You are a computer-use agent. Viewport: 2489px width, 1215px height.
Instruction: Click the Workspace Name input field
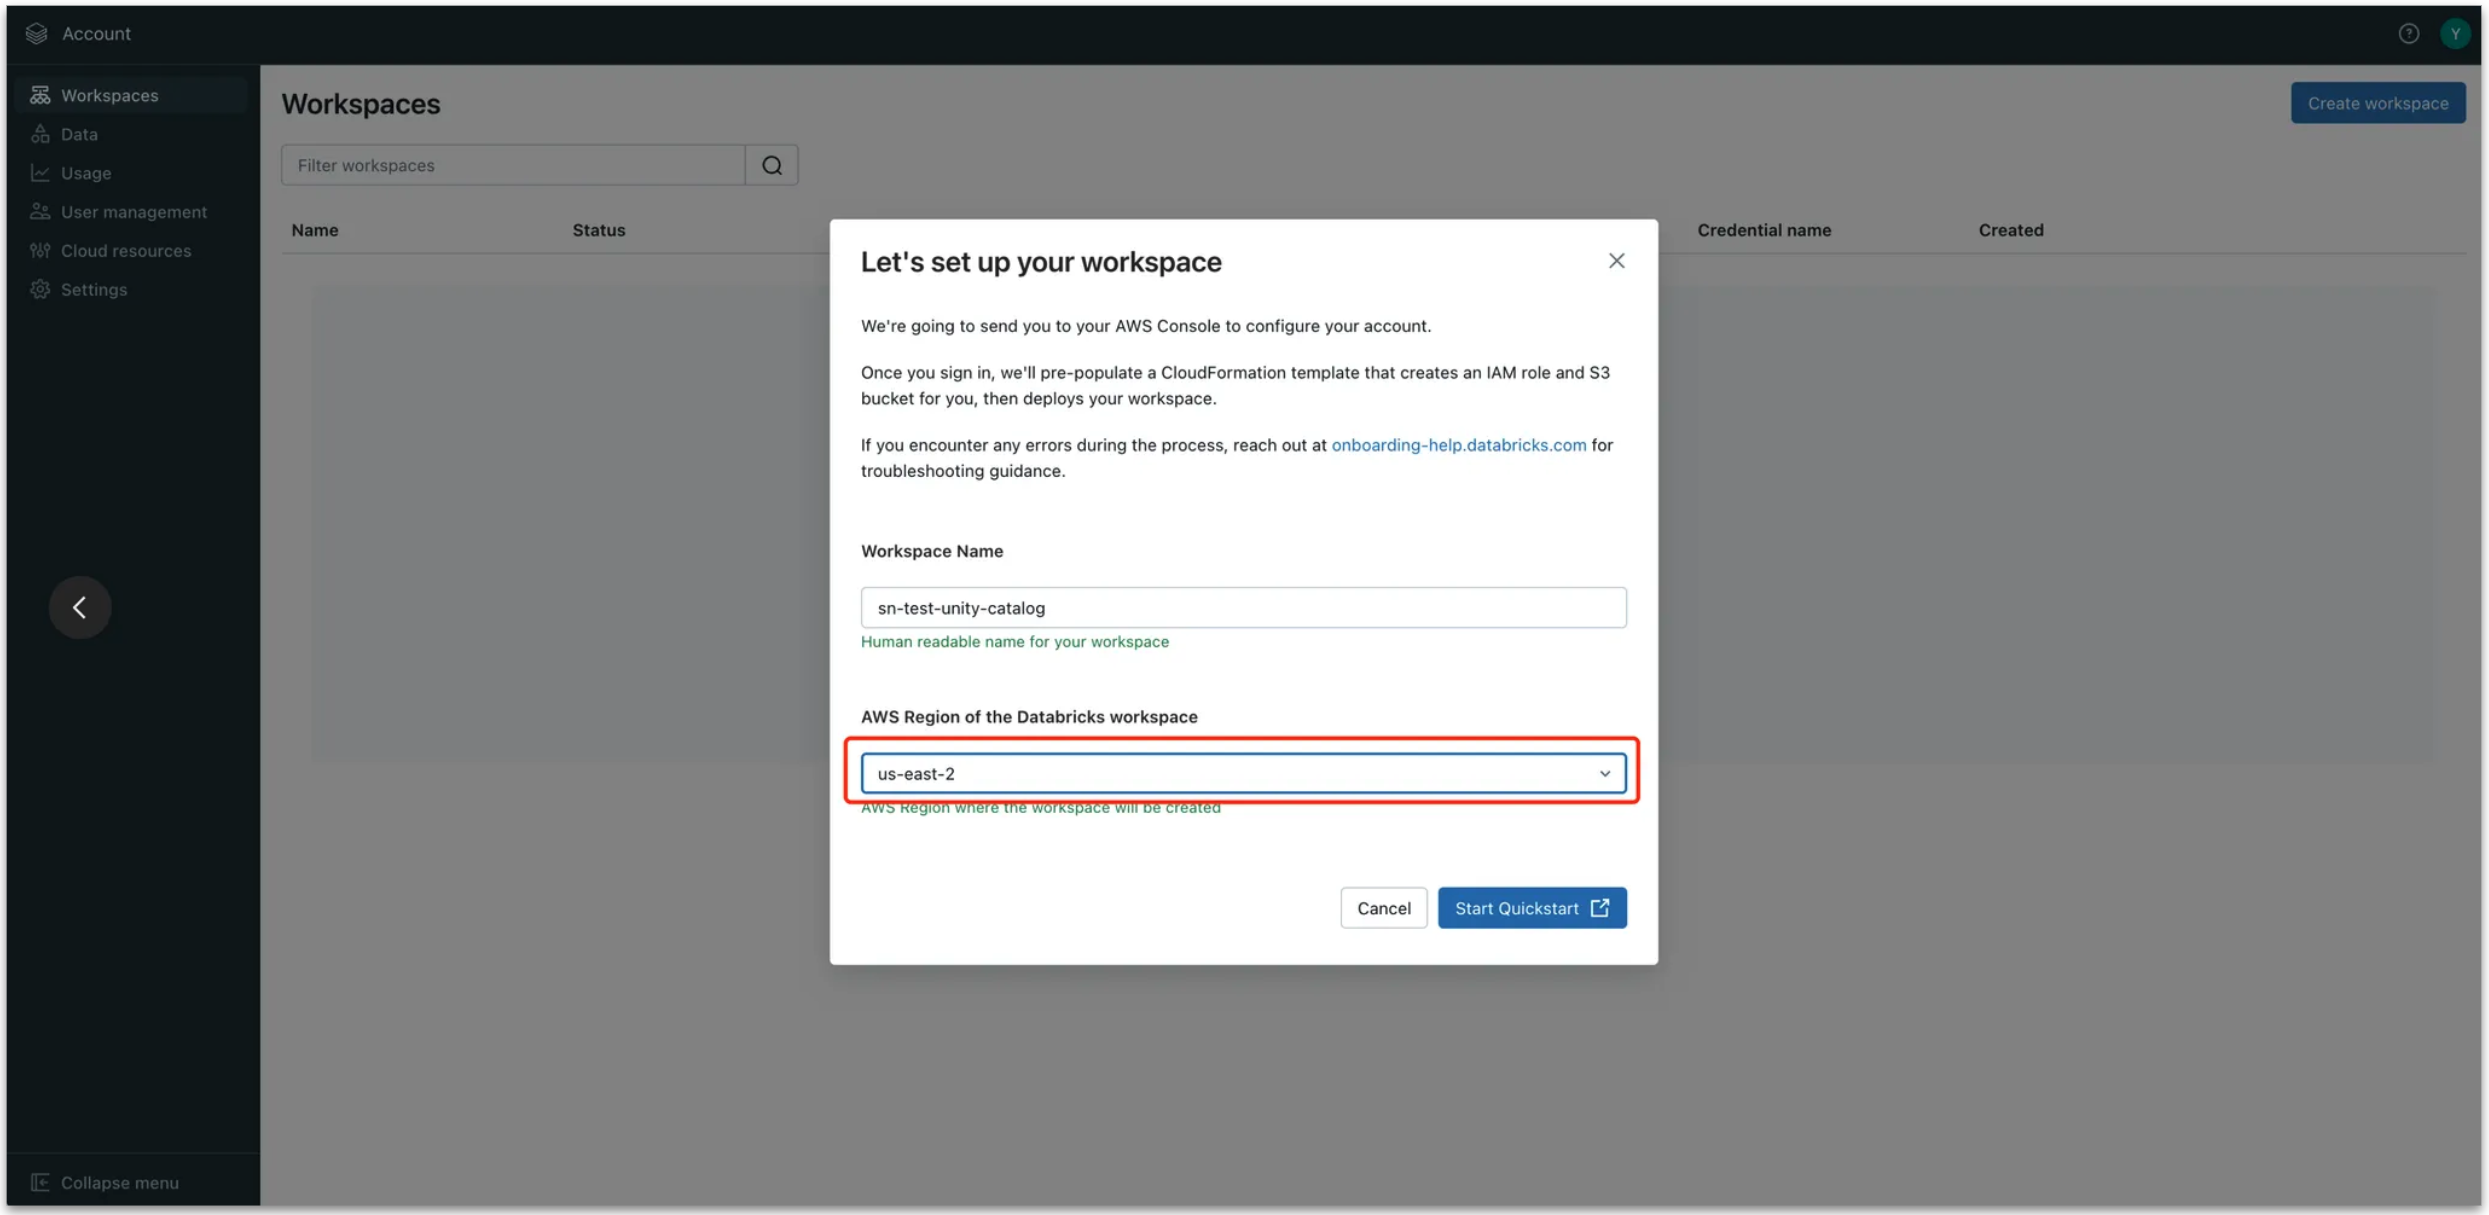pos(1242,608)
